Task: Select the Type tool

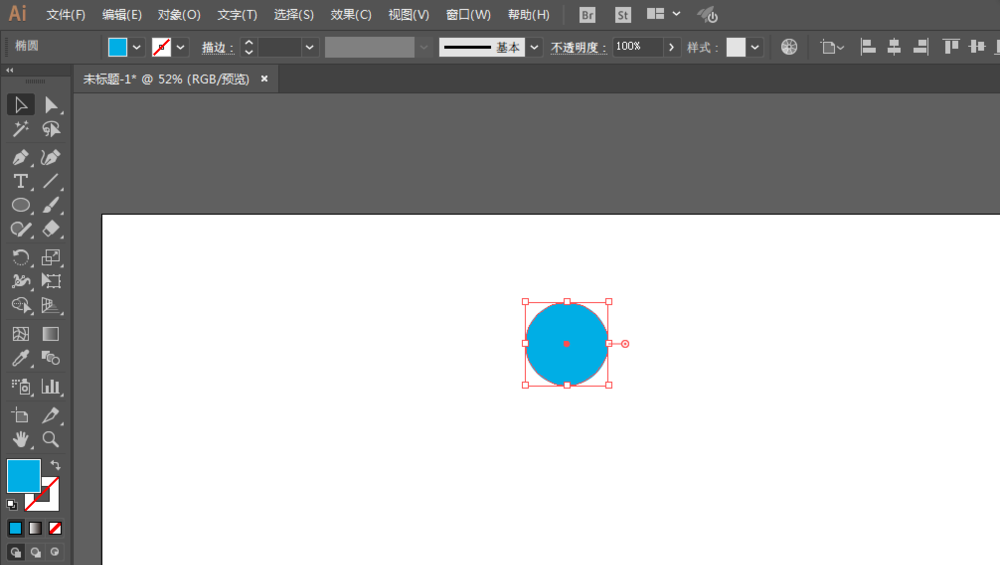Action: tap(20, 181)
